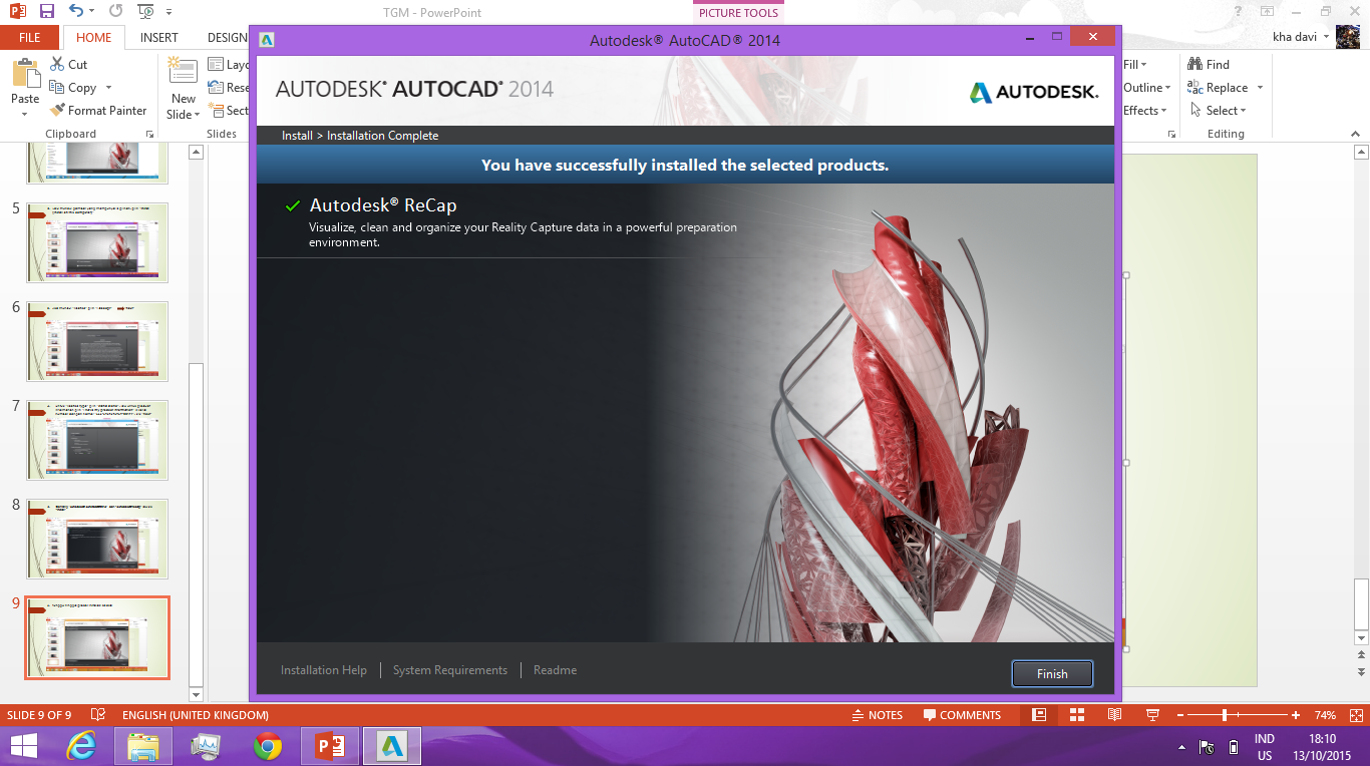Click Find in the Editing group
The image size is (1370, 766).
1209,64
